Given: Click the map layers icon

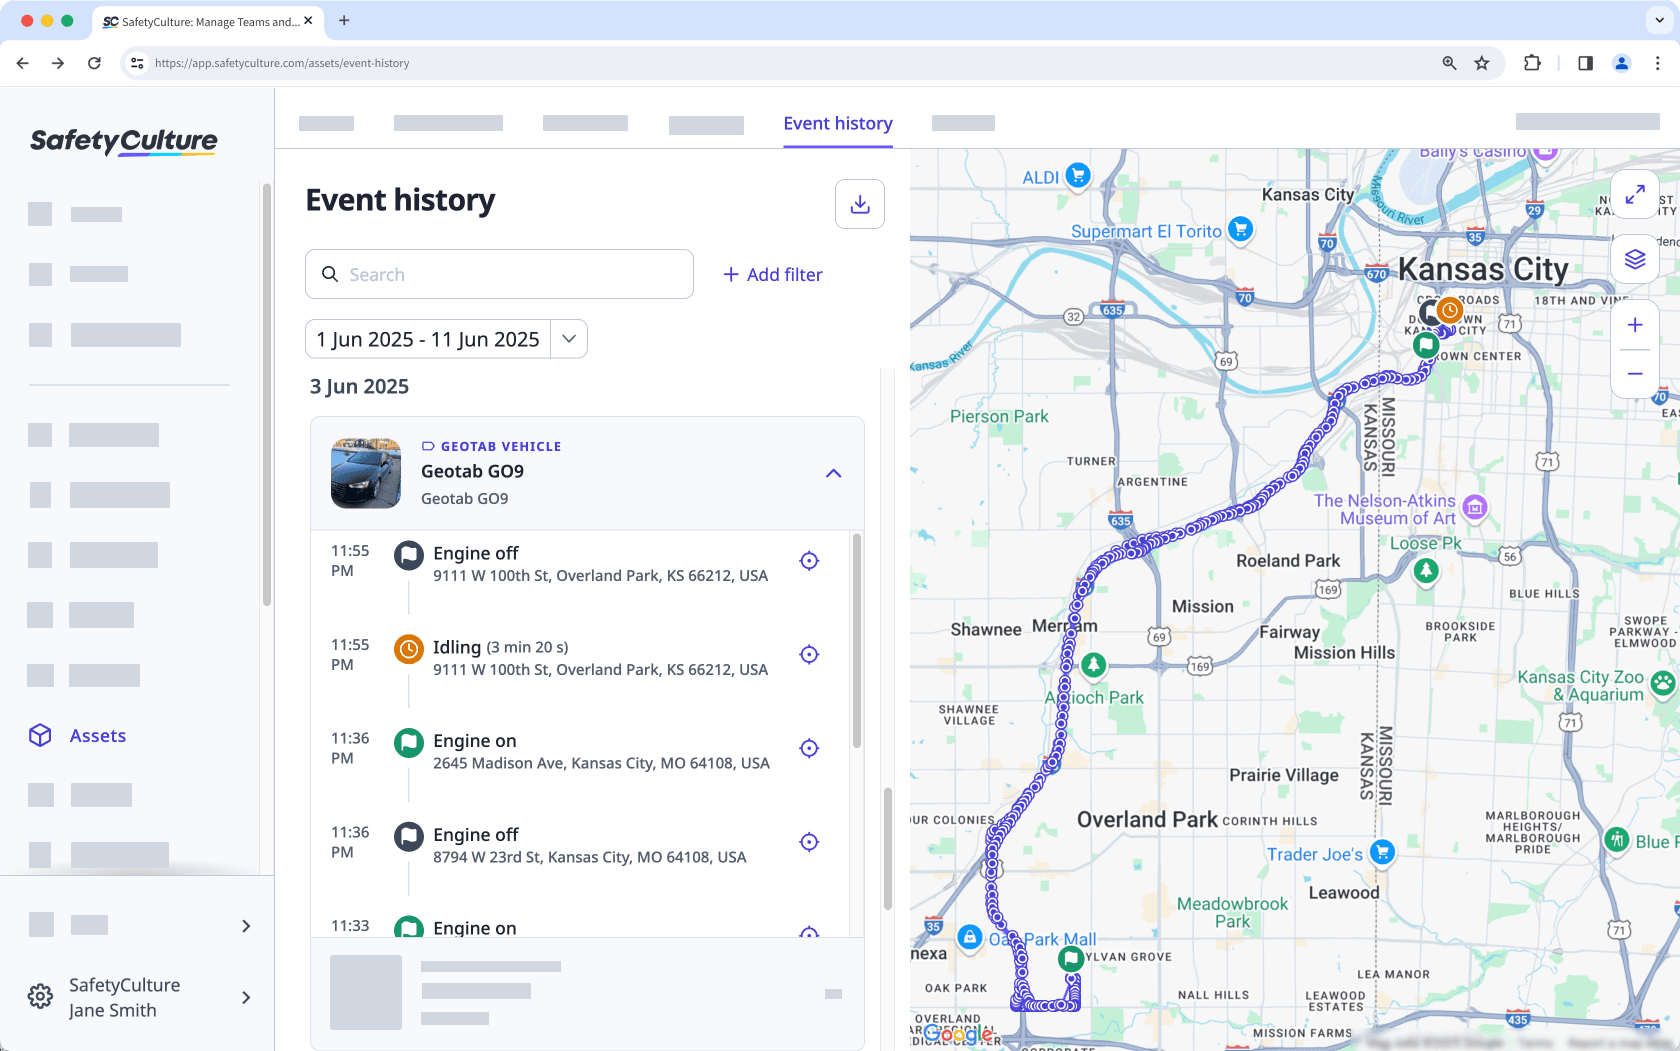Looking at the screenshot, I should pyautogui.click(x=1635, y=258).
